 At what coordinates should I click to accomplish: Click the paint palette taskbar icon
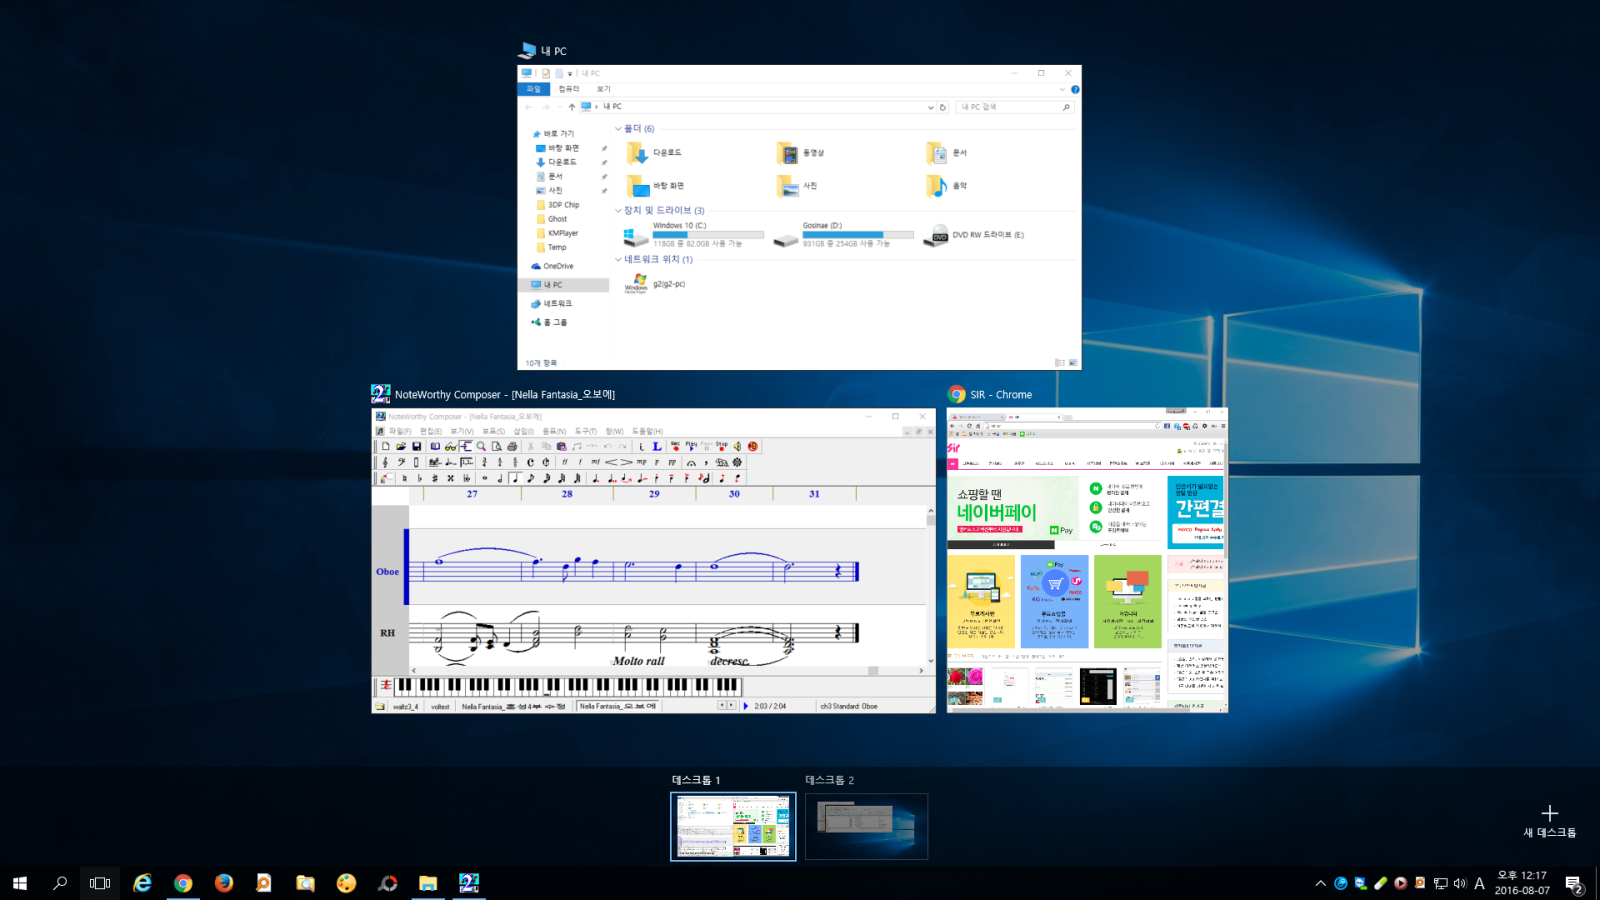point(346,883)
